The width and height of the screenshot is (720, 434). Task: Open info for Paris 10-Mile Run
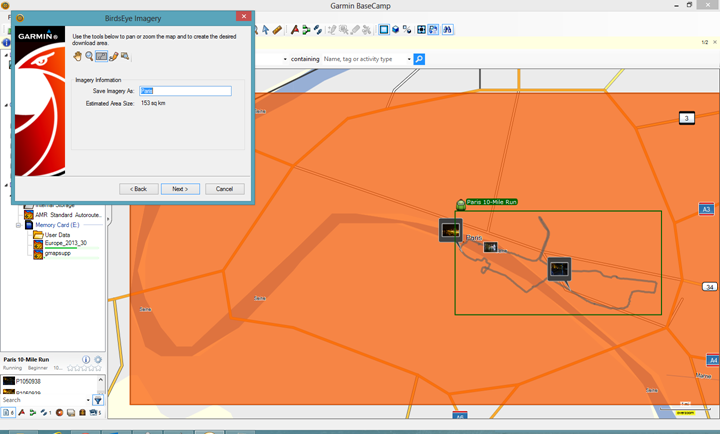(x=86, y=360)
